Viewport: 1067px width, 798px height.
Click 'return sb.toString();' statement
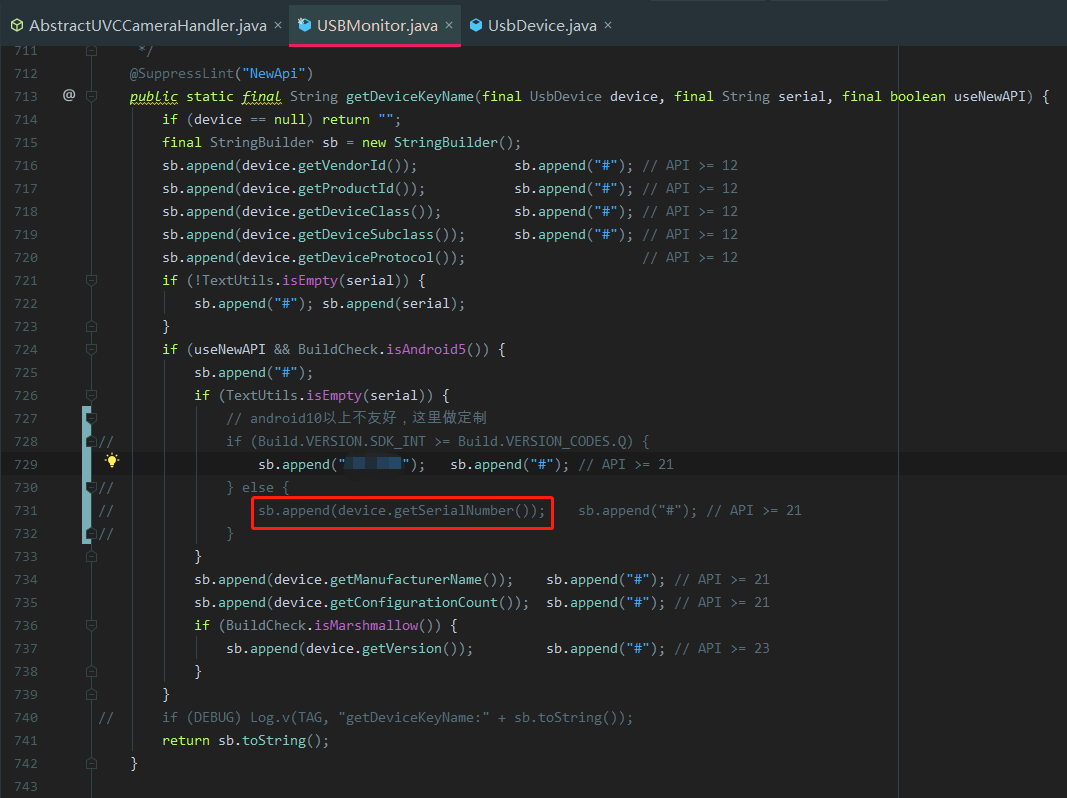click(246, 740)
